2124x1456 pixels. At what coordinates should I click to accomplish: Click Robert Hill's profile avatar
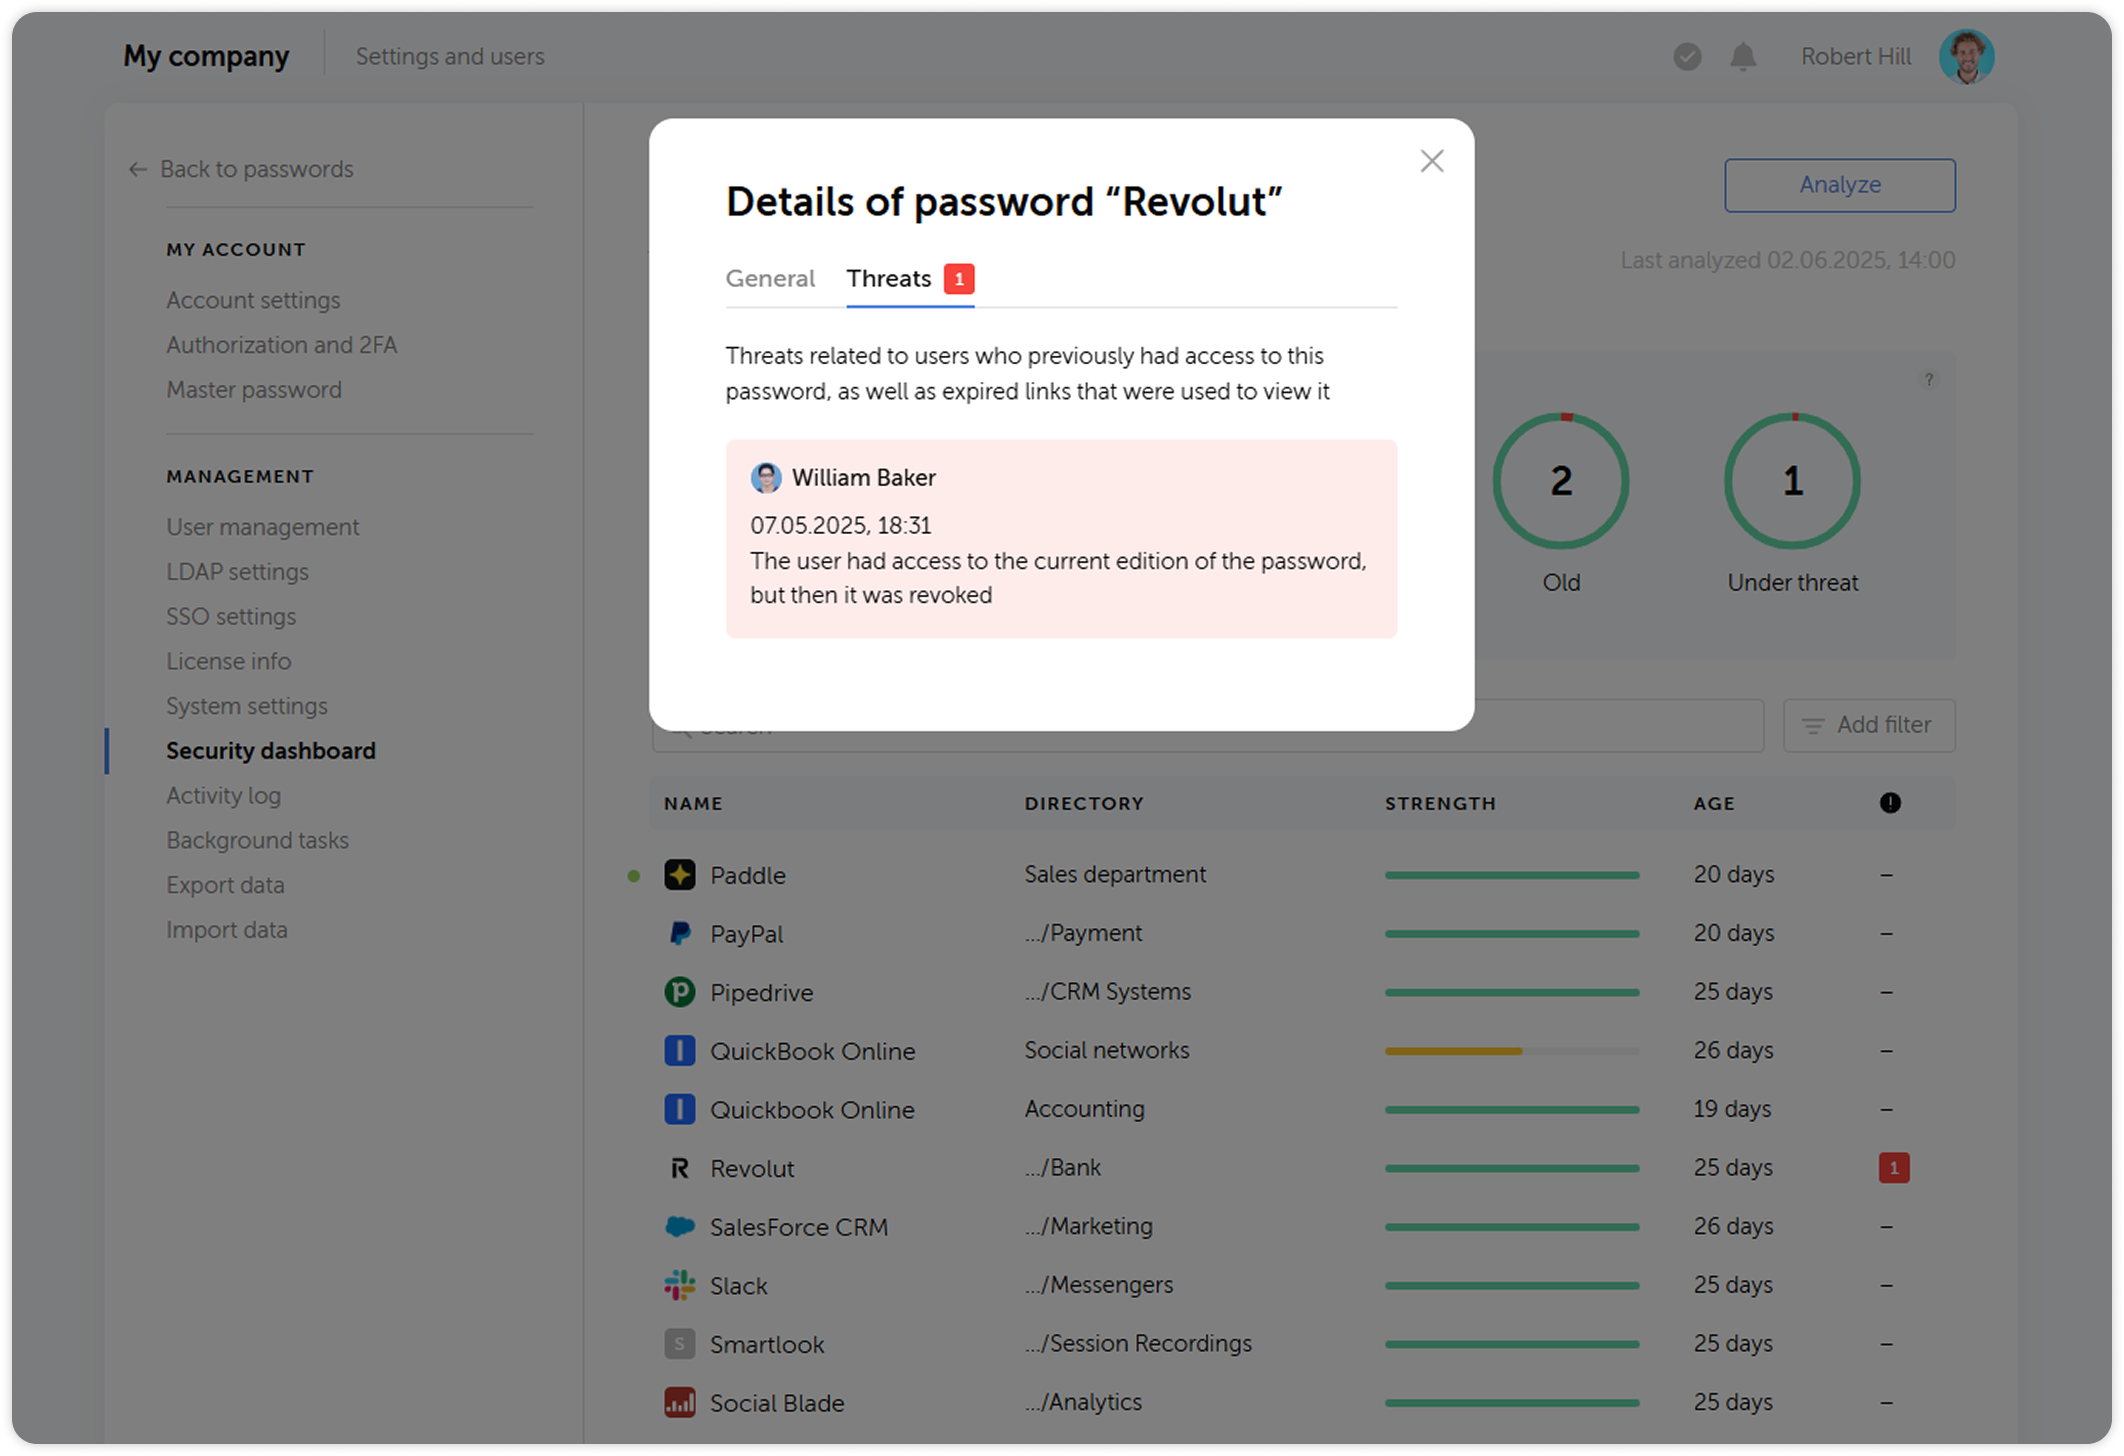[x=1966, y=57]
